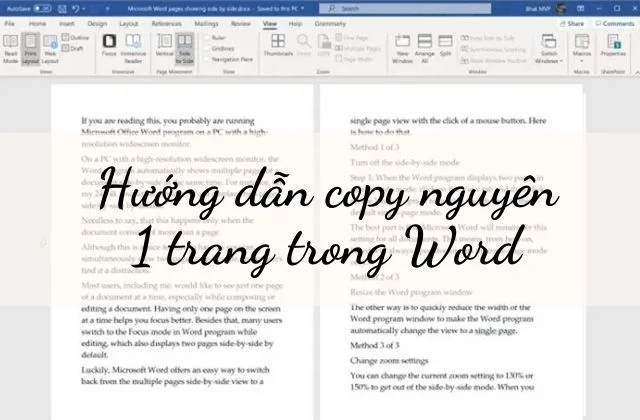Click the right document page

[x=451, y=252]
